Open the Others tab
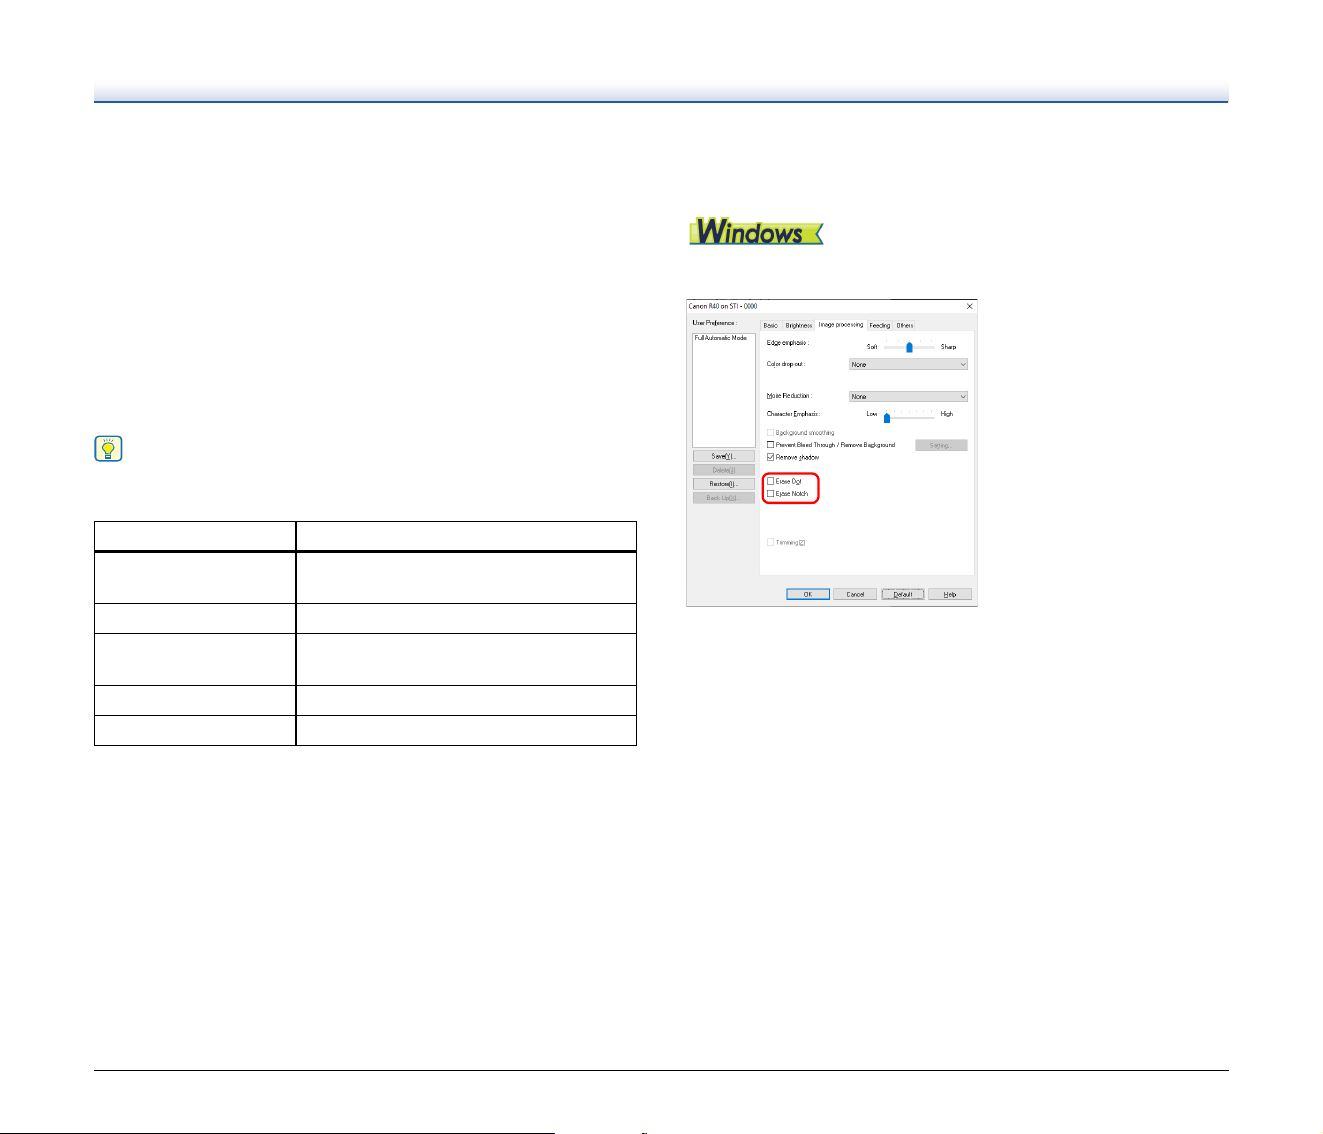This screenshot has height=1134, width=1323. 905,325
